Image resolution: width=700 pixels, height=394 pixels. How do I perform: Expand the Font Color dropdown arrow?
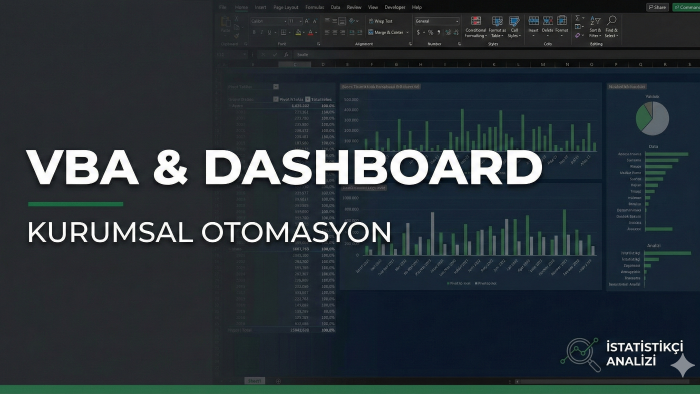pyautogui.click(x=316, y=33)
